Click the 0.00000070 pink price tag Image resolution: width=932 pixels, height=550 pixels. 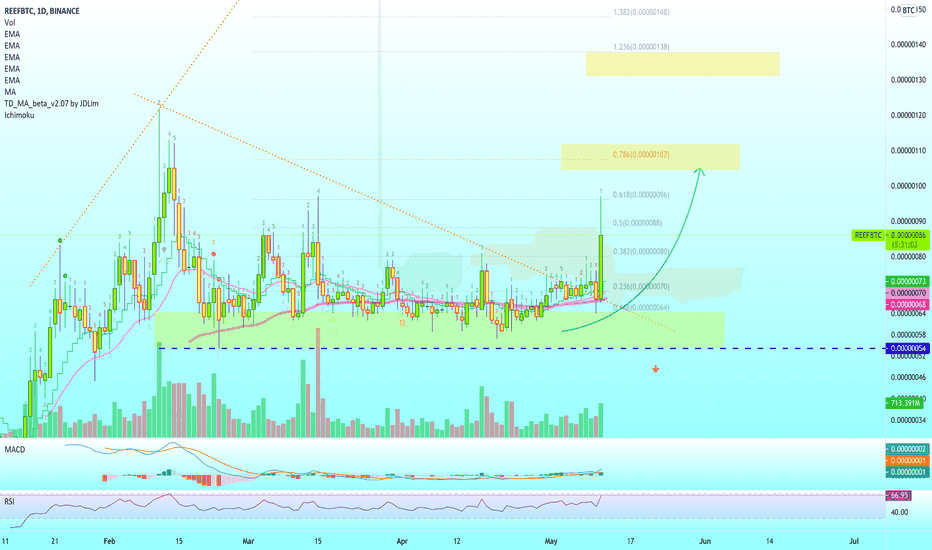[x=906, y=293]
